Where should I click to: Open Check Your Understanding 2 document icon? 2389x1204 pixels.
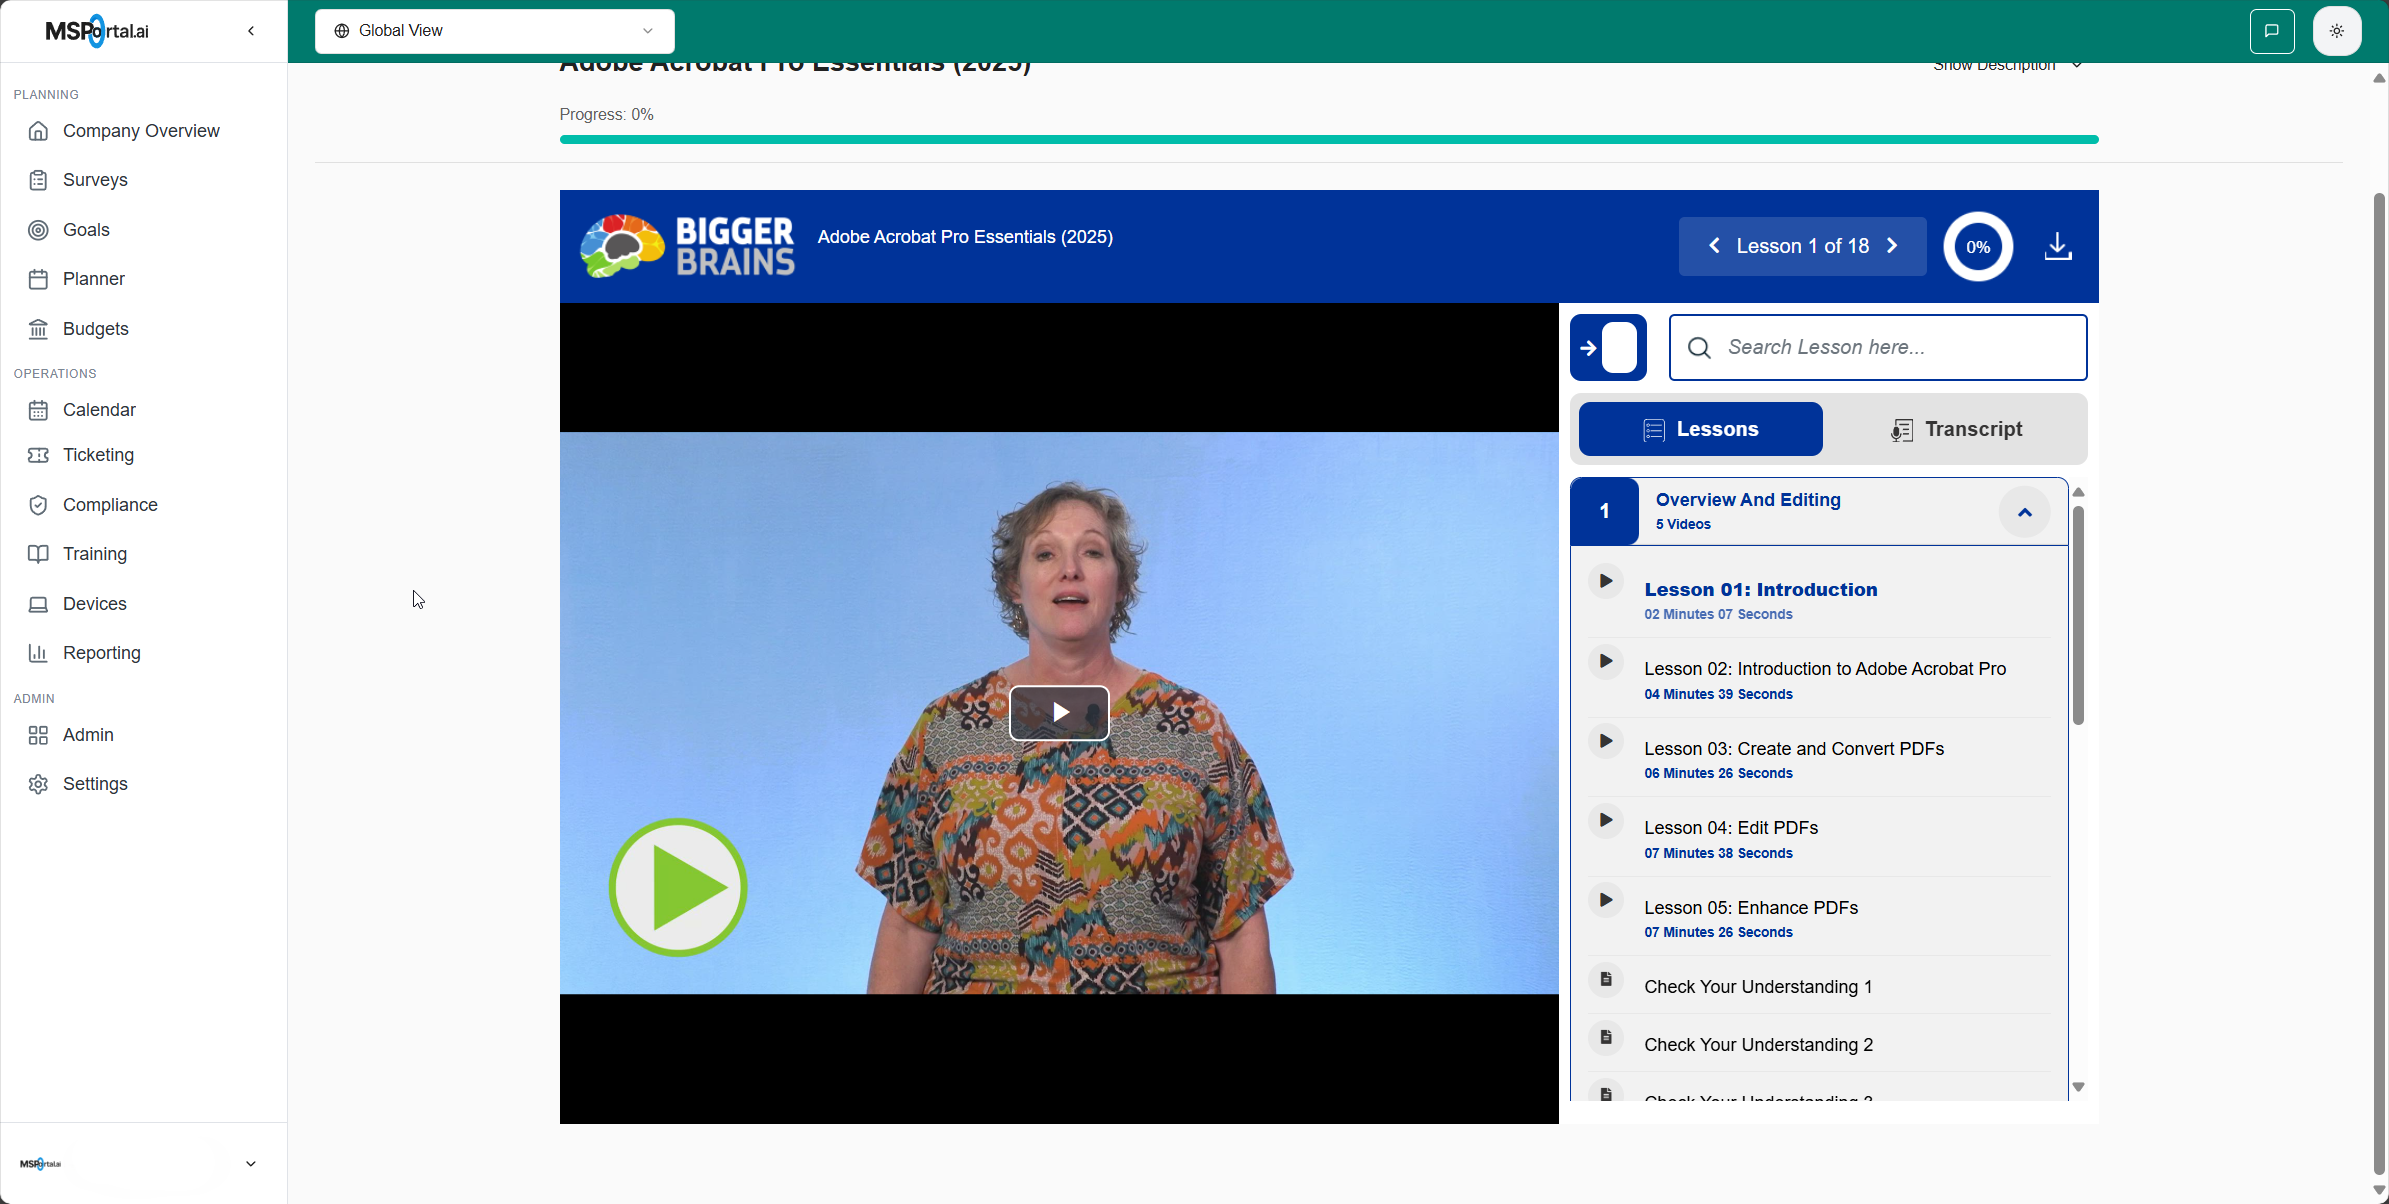(x=1605, y=1037)
